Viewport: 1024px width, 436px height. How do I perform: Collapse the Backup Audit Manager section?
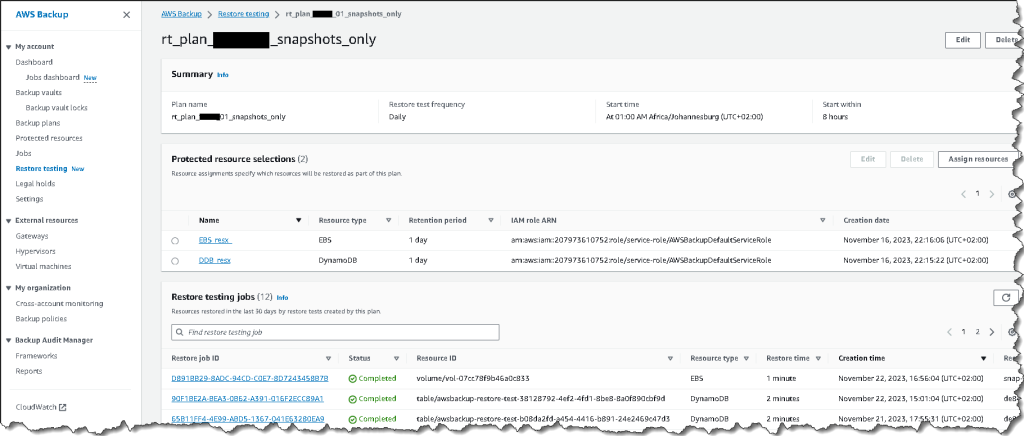click(8, 341)
